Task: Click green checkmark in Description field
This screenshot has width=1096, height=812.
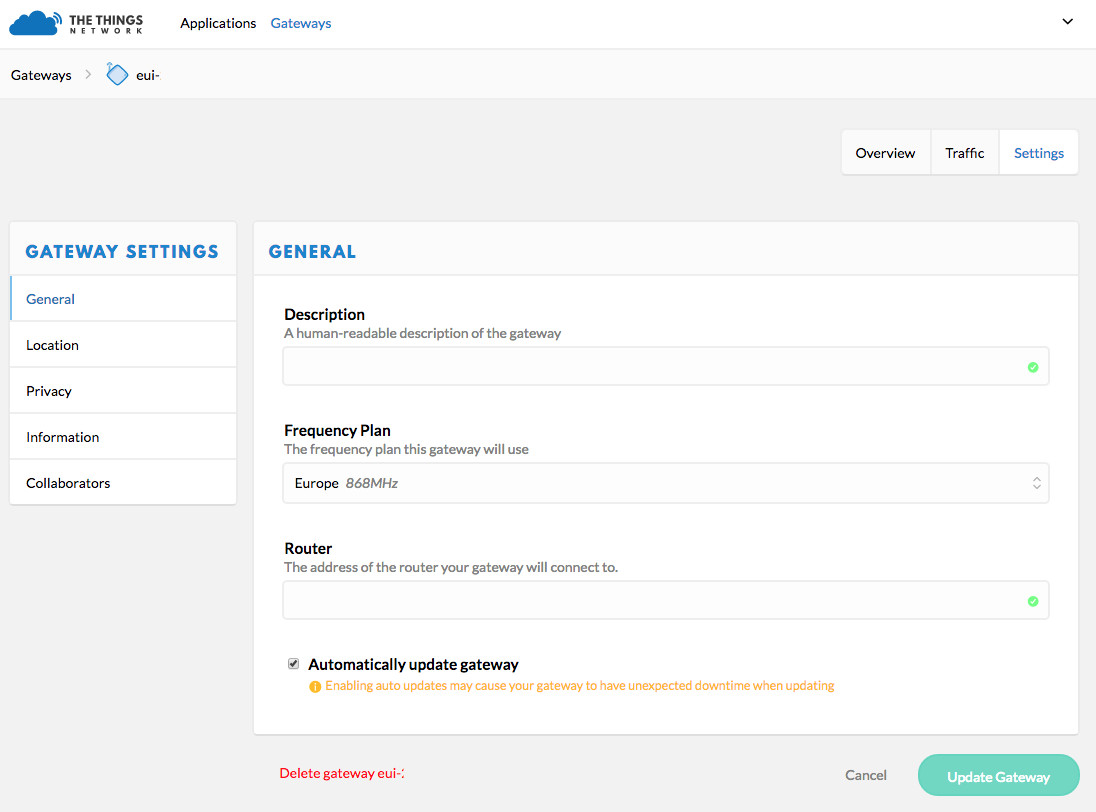Action: pyautogui.click(x=1033, y=367)
